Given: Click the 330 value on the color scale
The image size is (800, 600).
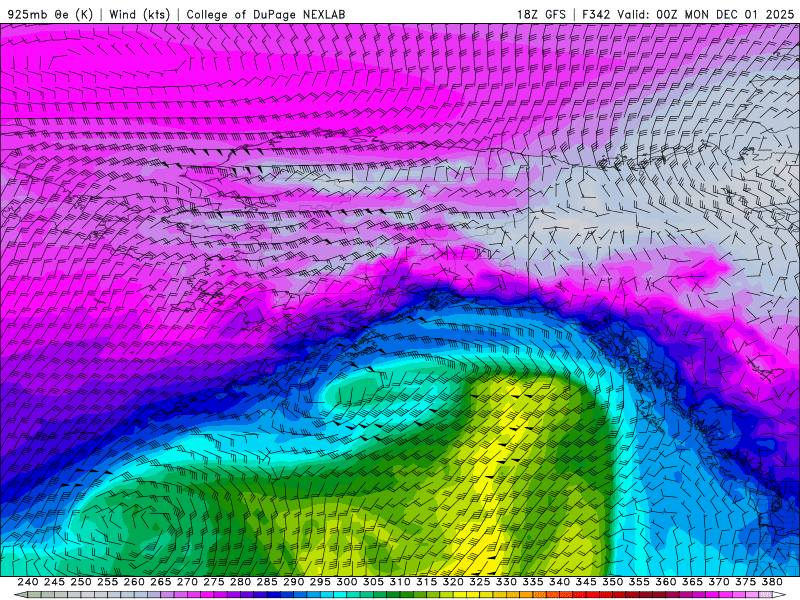Looking at the screenshot, I should 506,582.
